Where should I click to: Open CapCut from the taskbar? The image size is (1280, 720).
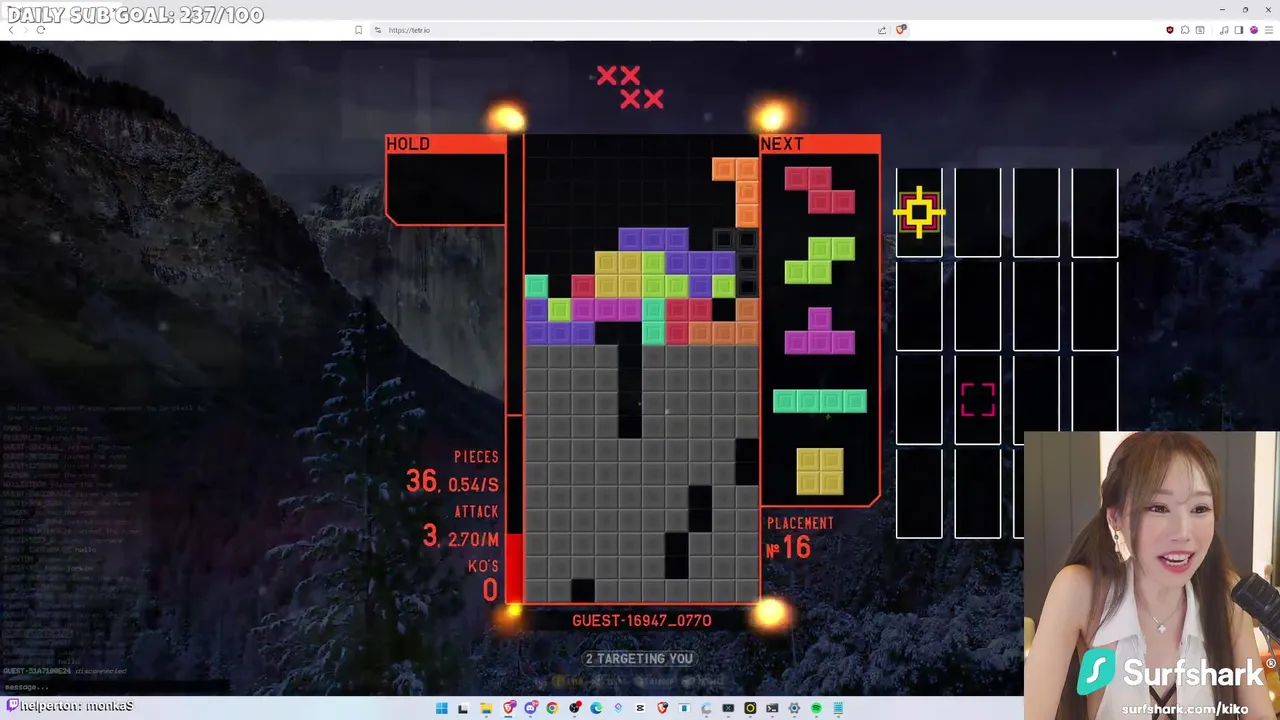point(641,709)
